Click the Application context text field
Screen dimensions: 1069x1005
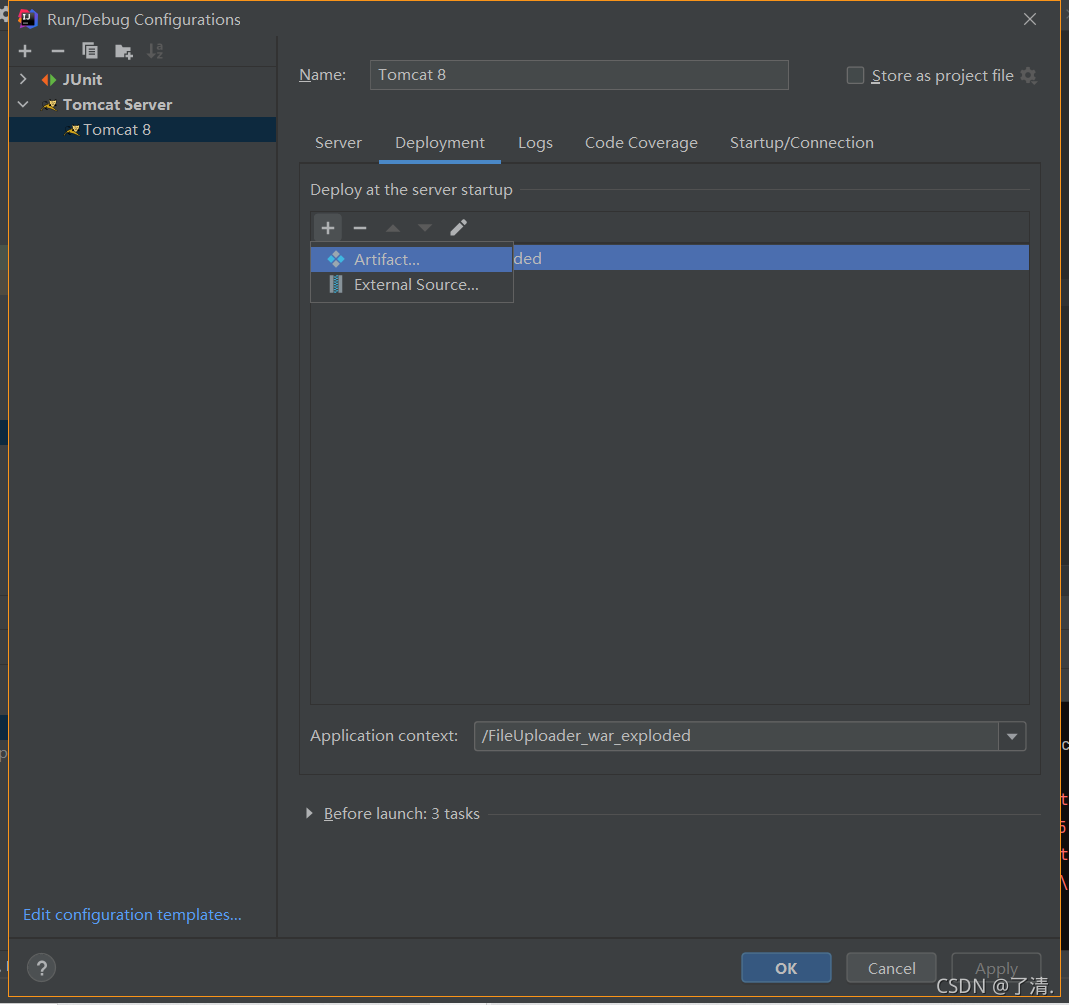pyautogui.click(x=736, y=736)
